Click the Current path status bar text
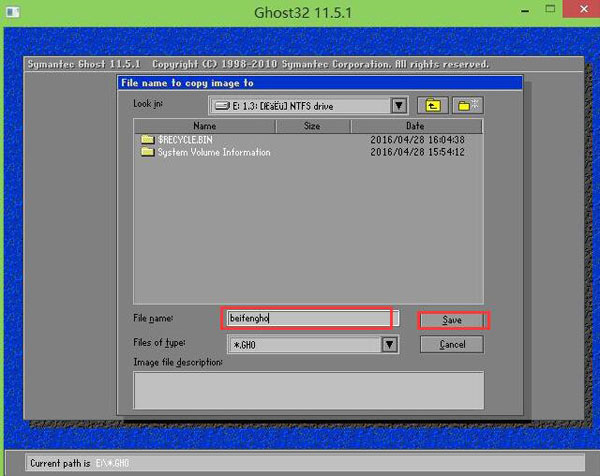The image size is (600, 476). 80,463
